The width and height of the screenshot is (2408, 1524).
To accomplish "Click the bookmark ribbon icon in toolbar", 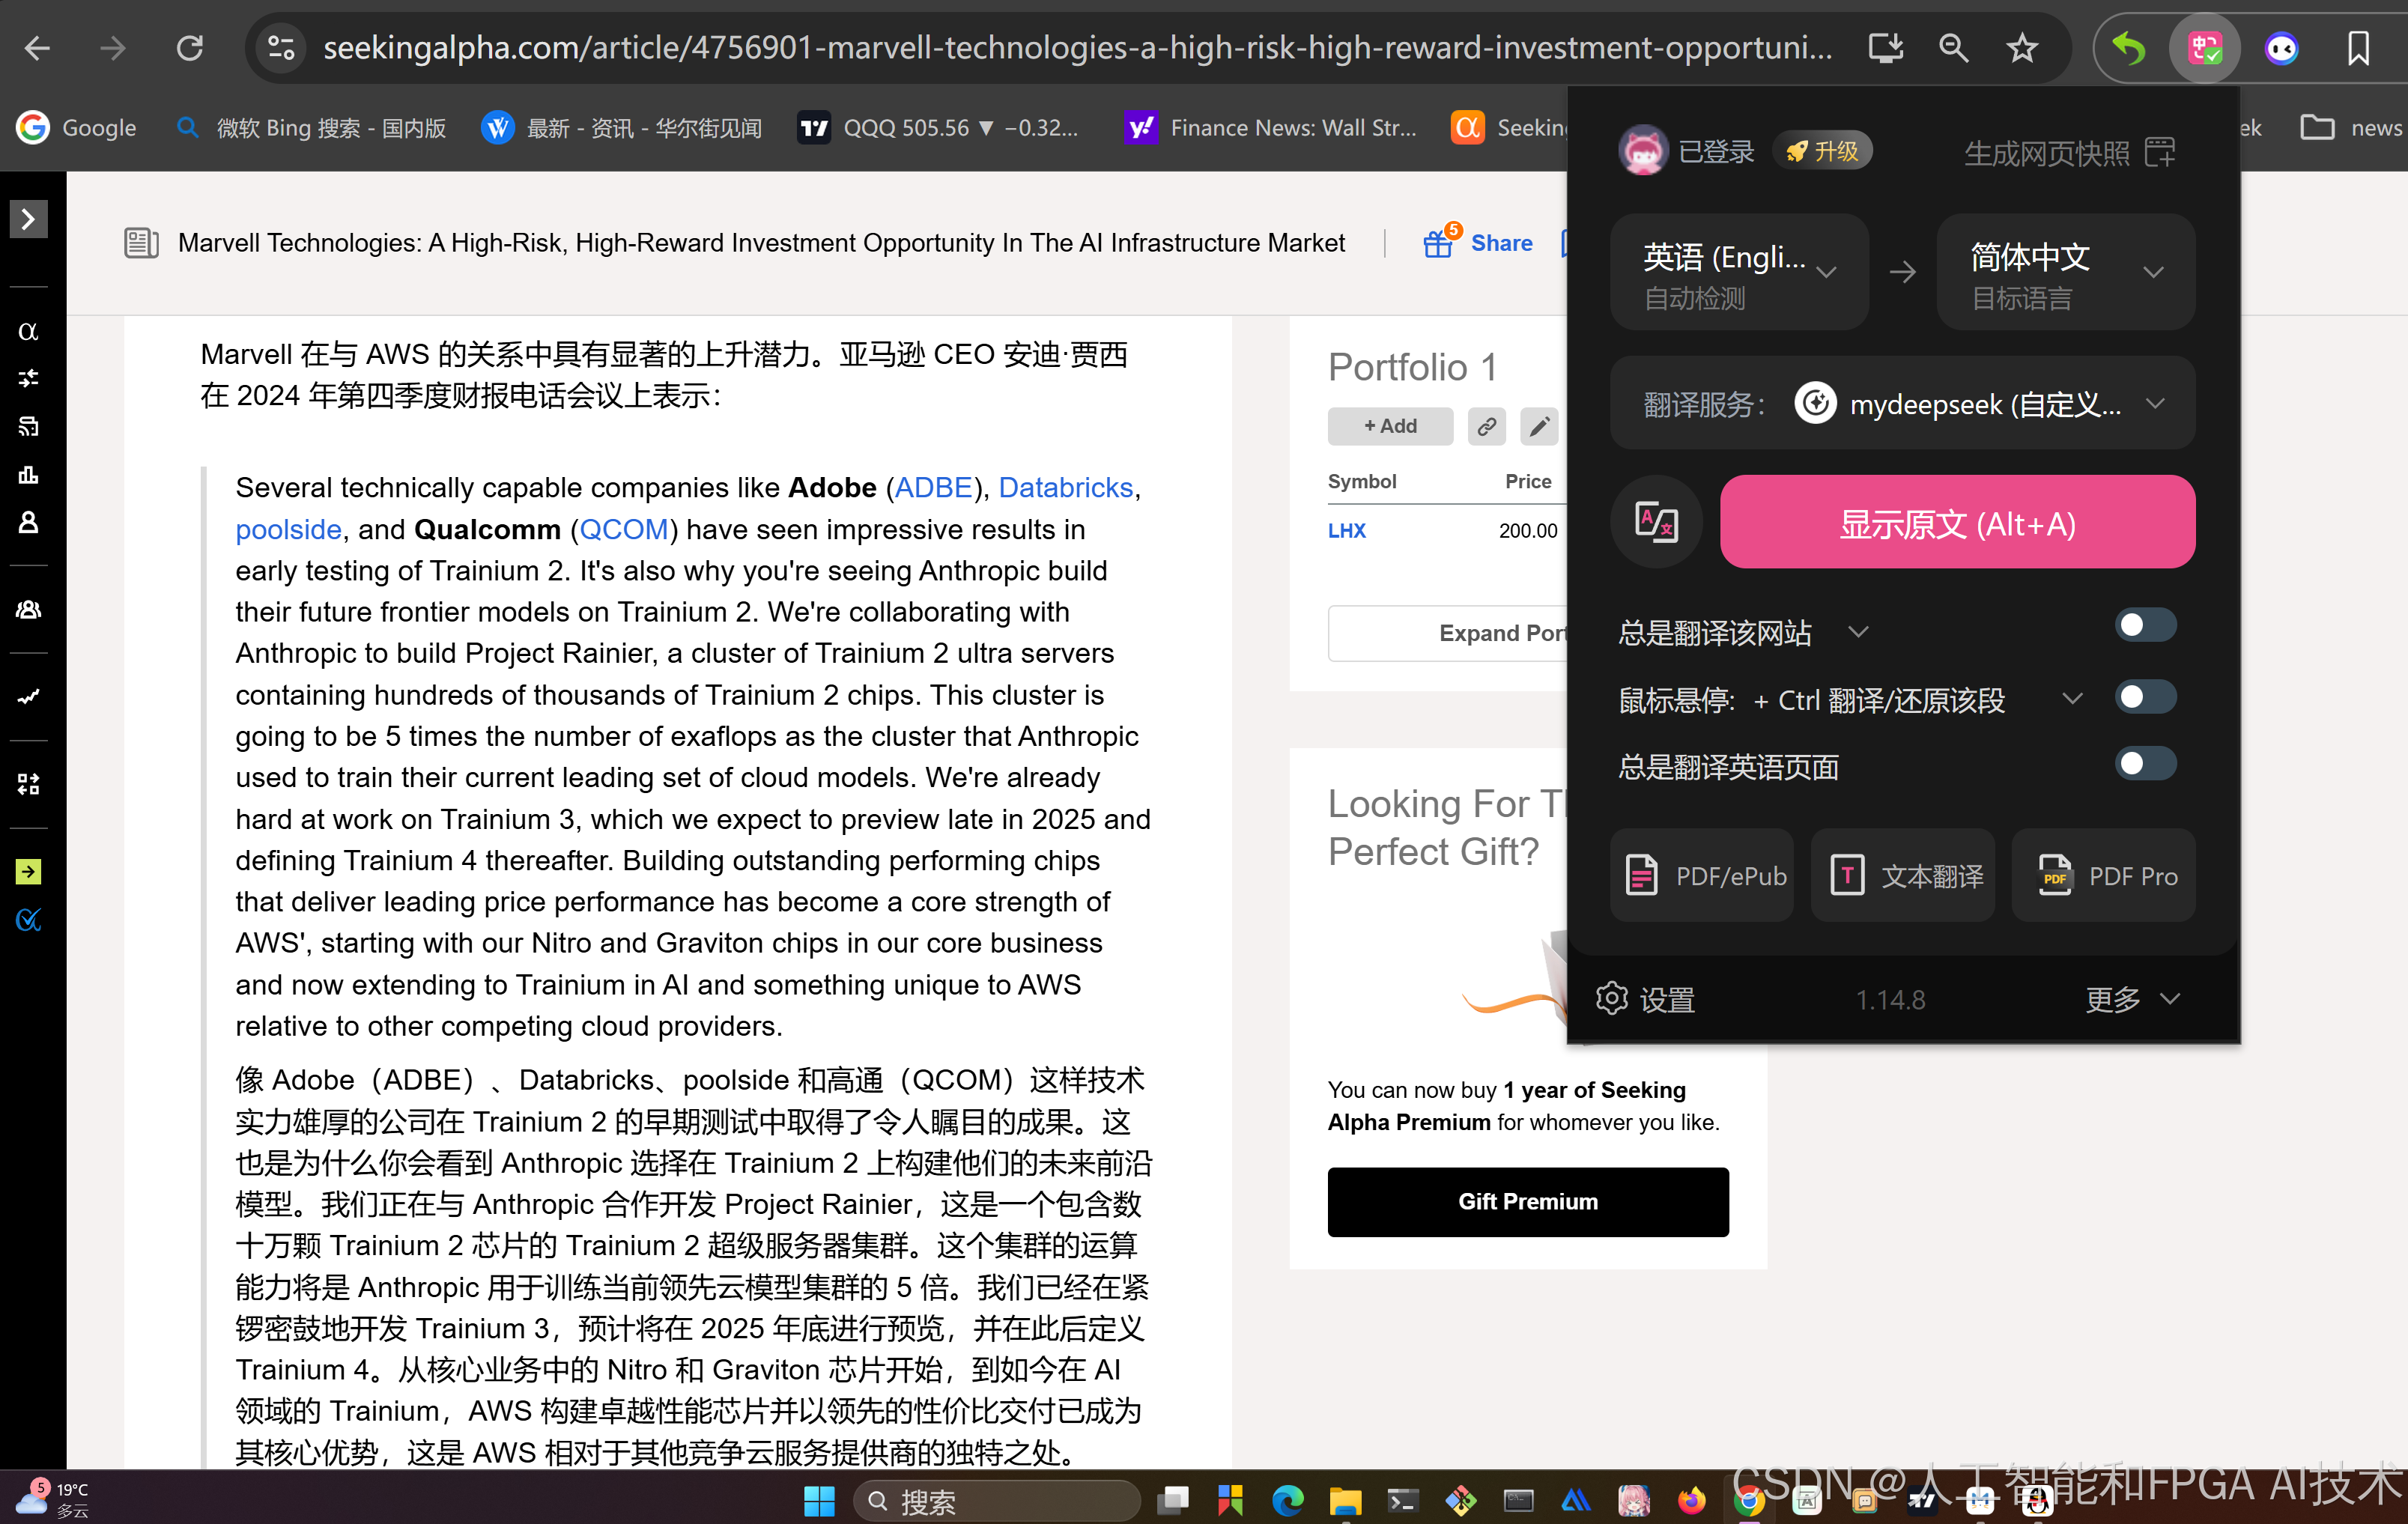I will [x=2358, y=47].
